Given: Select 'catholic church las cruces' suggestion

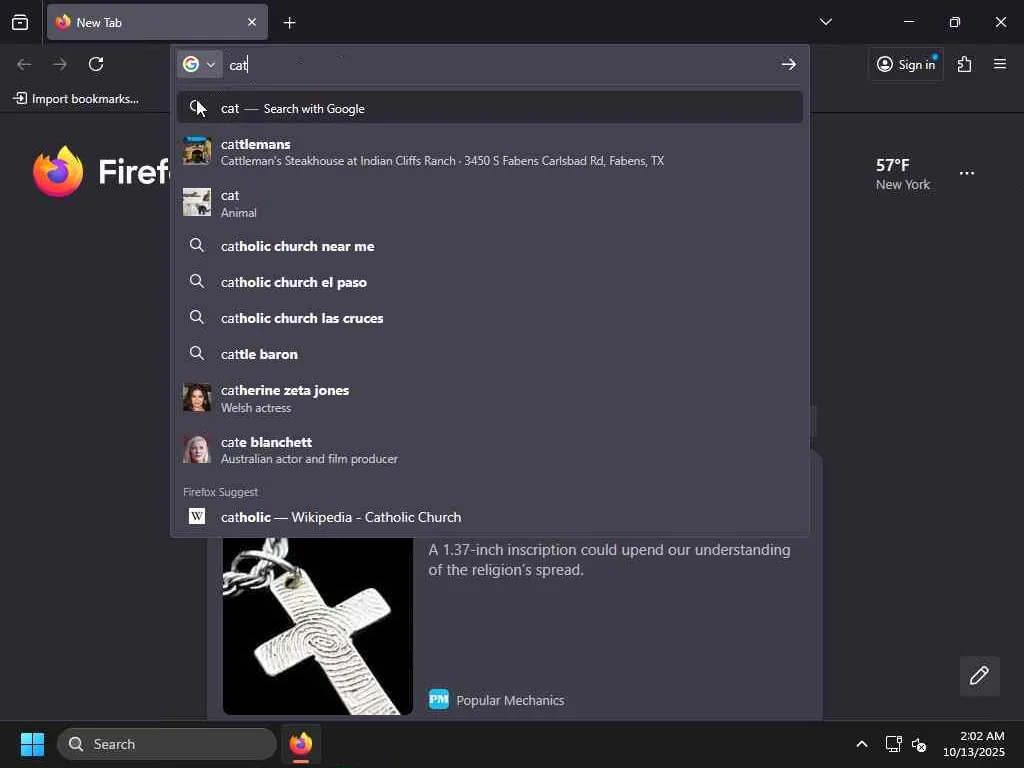Looking at the screenshot, I should click(490, 318).
